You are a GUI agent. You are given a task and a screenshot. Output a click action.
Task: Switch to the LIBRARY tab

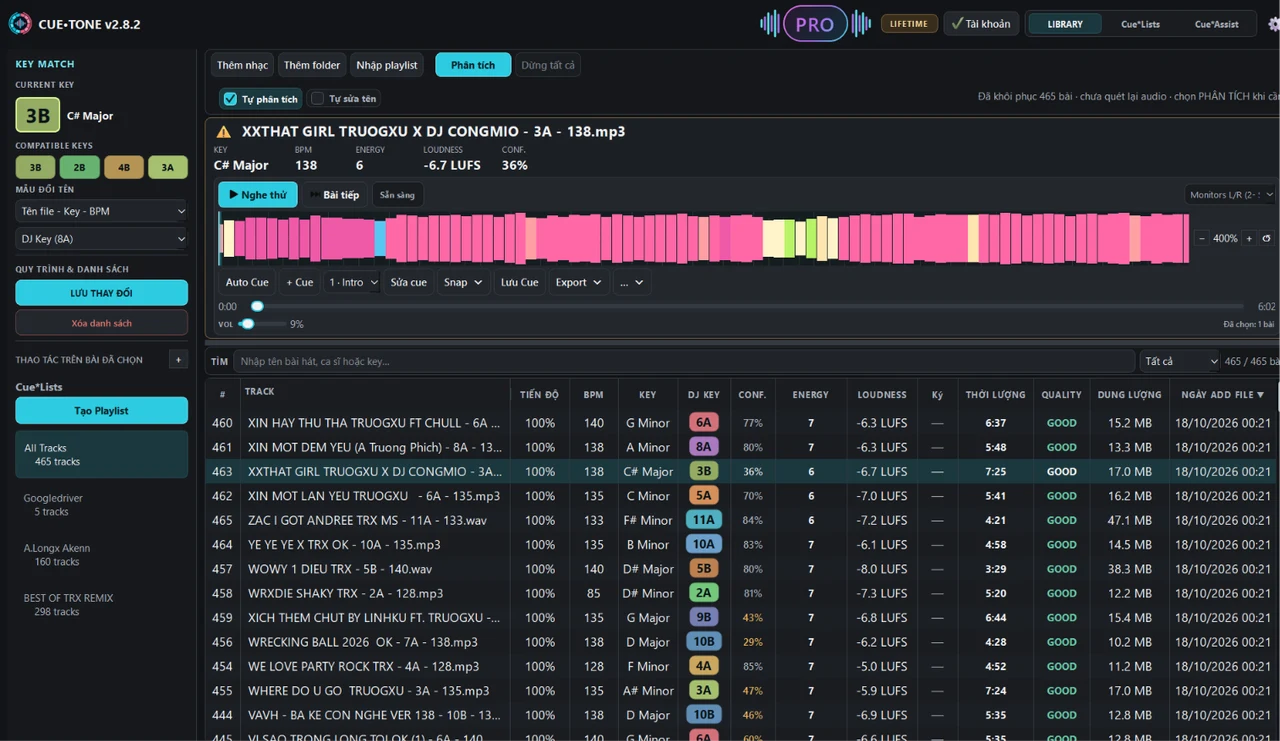[1065, 24]
